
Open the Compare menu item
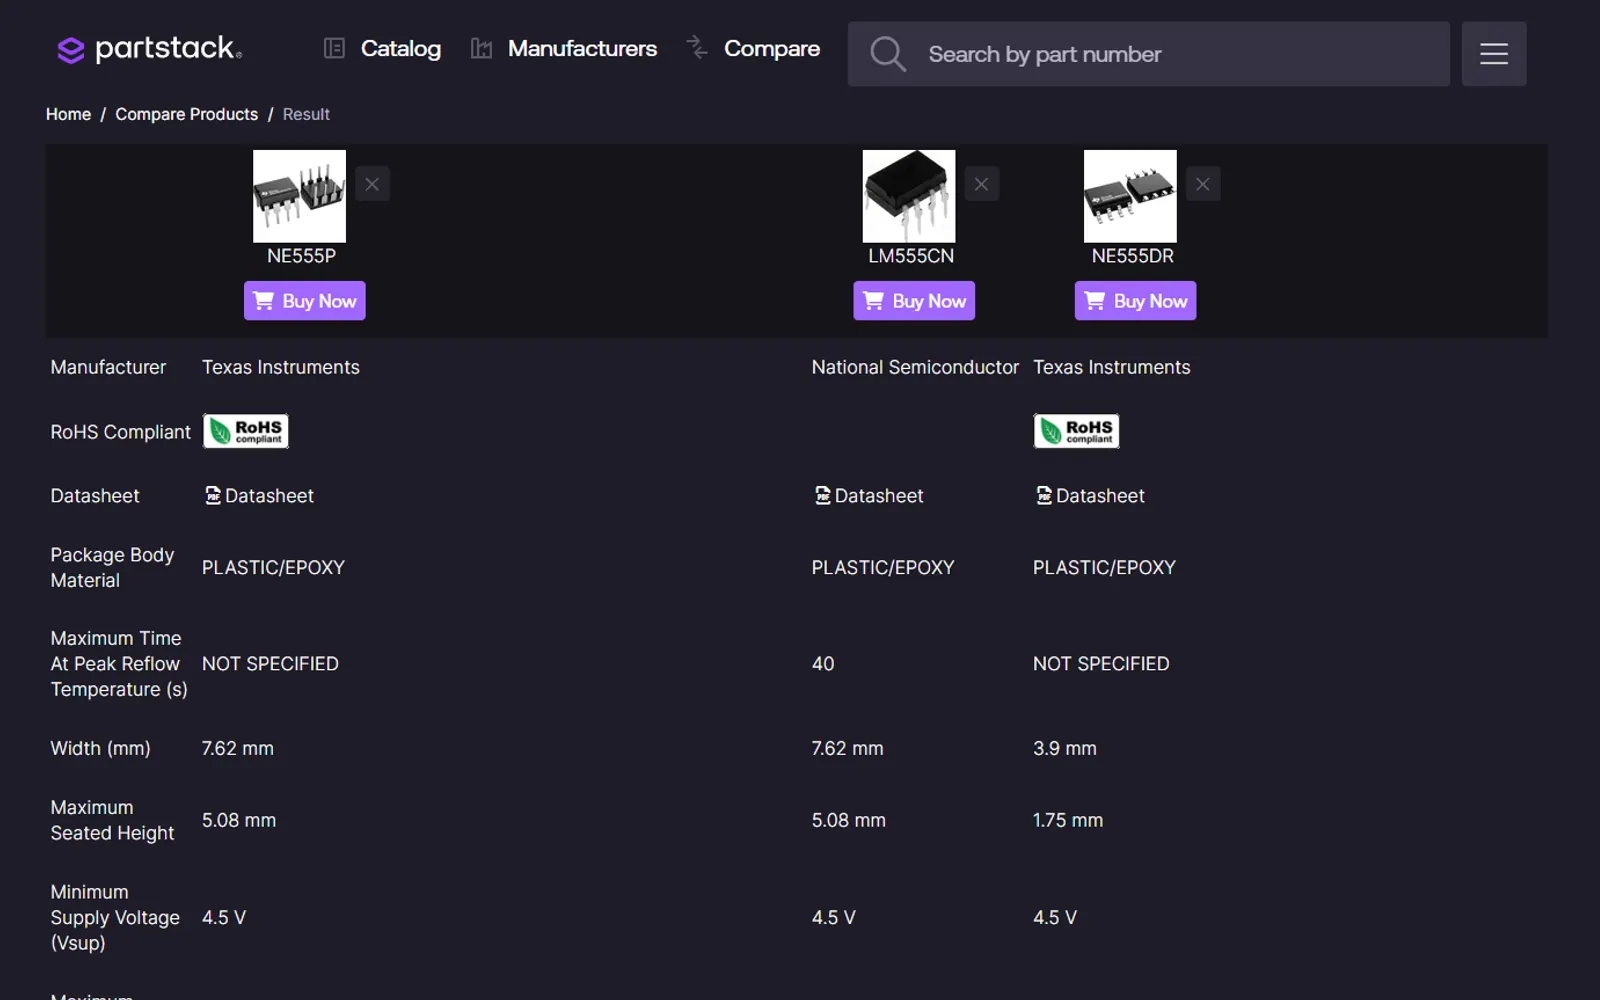coord(771,48)
